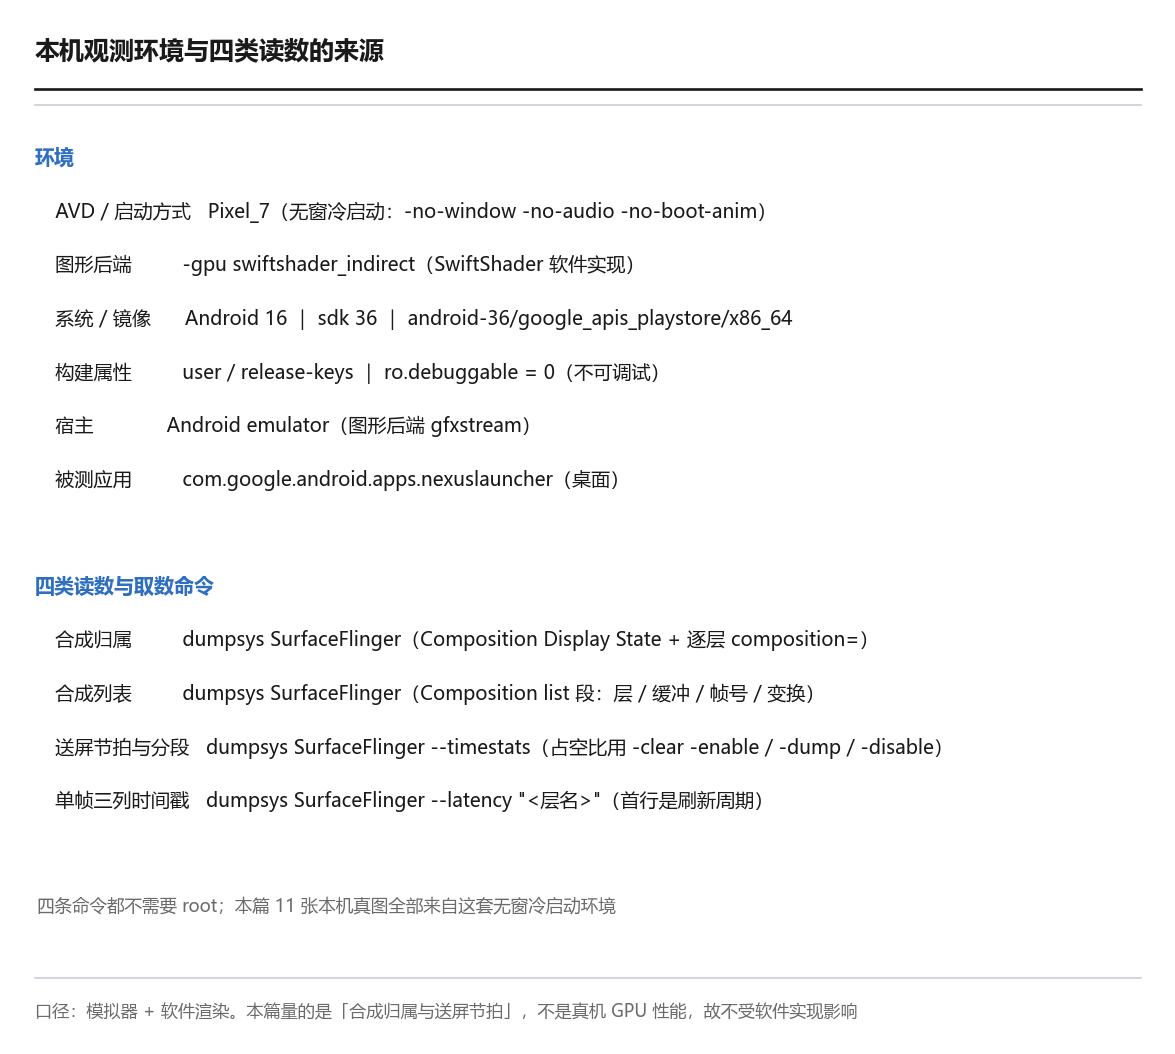
Task: Select the label 构建属性
Action: click(x=93, y=372)
